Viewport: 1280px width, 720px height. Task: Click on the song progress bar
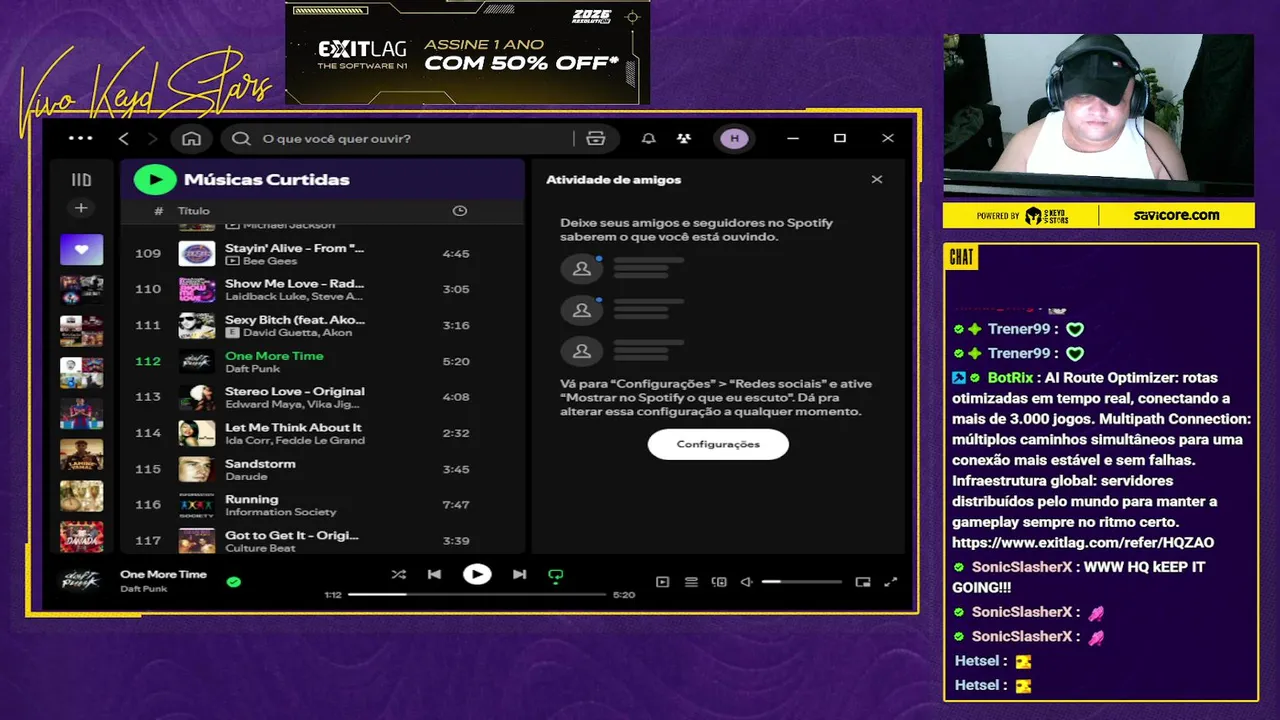(477, 594)
